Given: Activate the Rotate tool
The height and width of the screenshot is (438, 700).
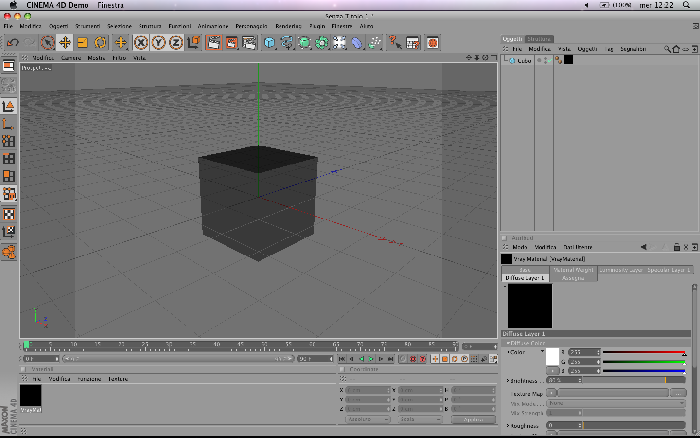Looking at the screenshot, I should pos(100,43).
